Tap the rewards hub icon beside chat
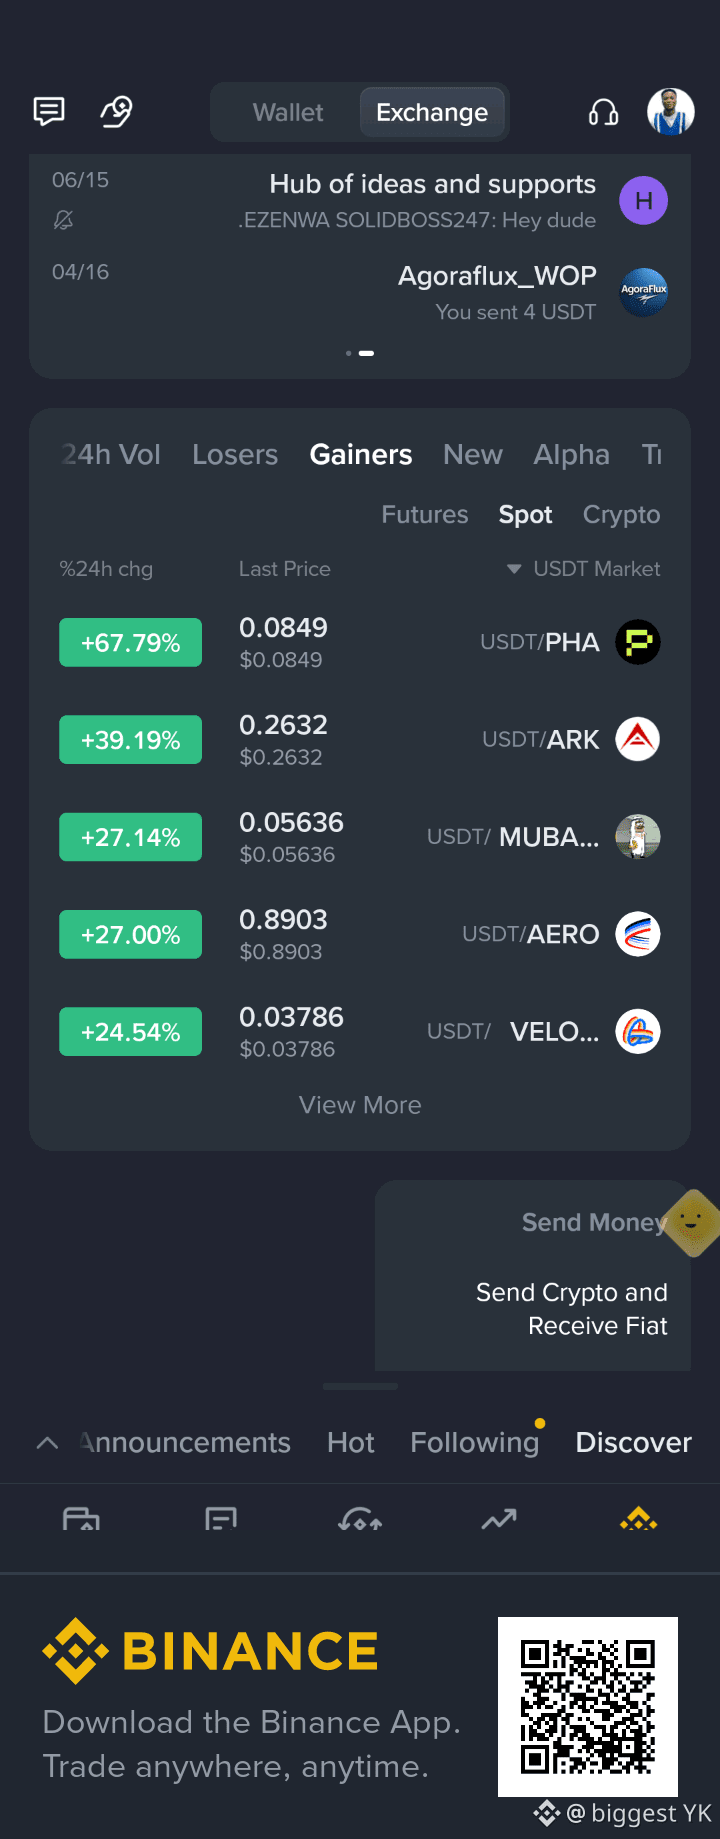Image resolution: width=720 pixels, height=1839 pixels. point(117,111)
